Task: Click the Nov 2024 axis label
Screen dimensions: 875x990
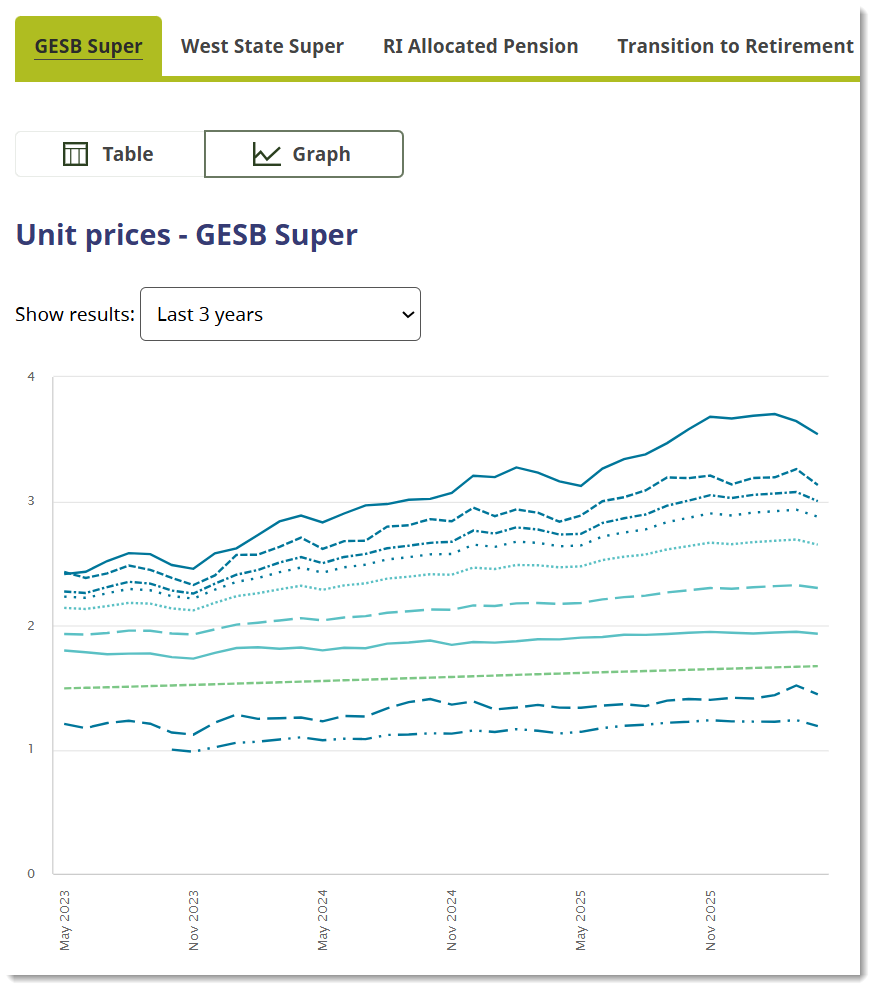Action: (x=451, y=920)
